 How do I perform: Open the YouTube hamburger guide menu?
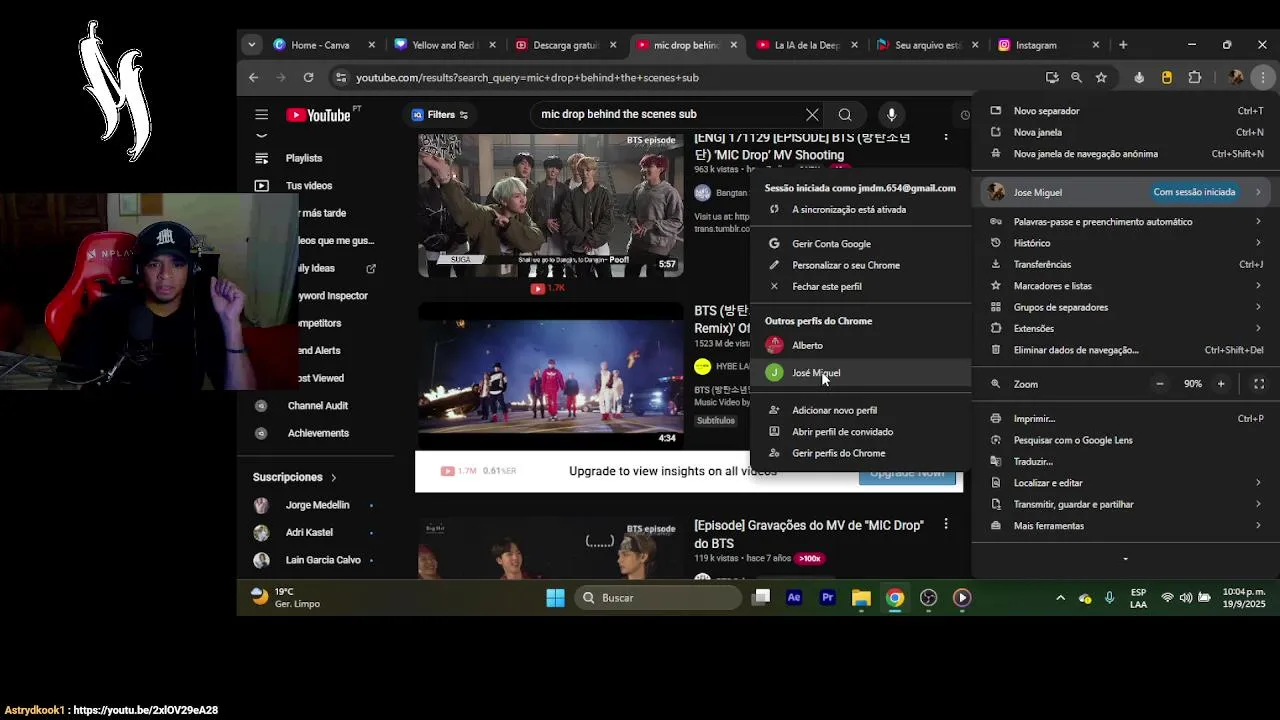click(x=261, y=115)
